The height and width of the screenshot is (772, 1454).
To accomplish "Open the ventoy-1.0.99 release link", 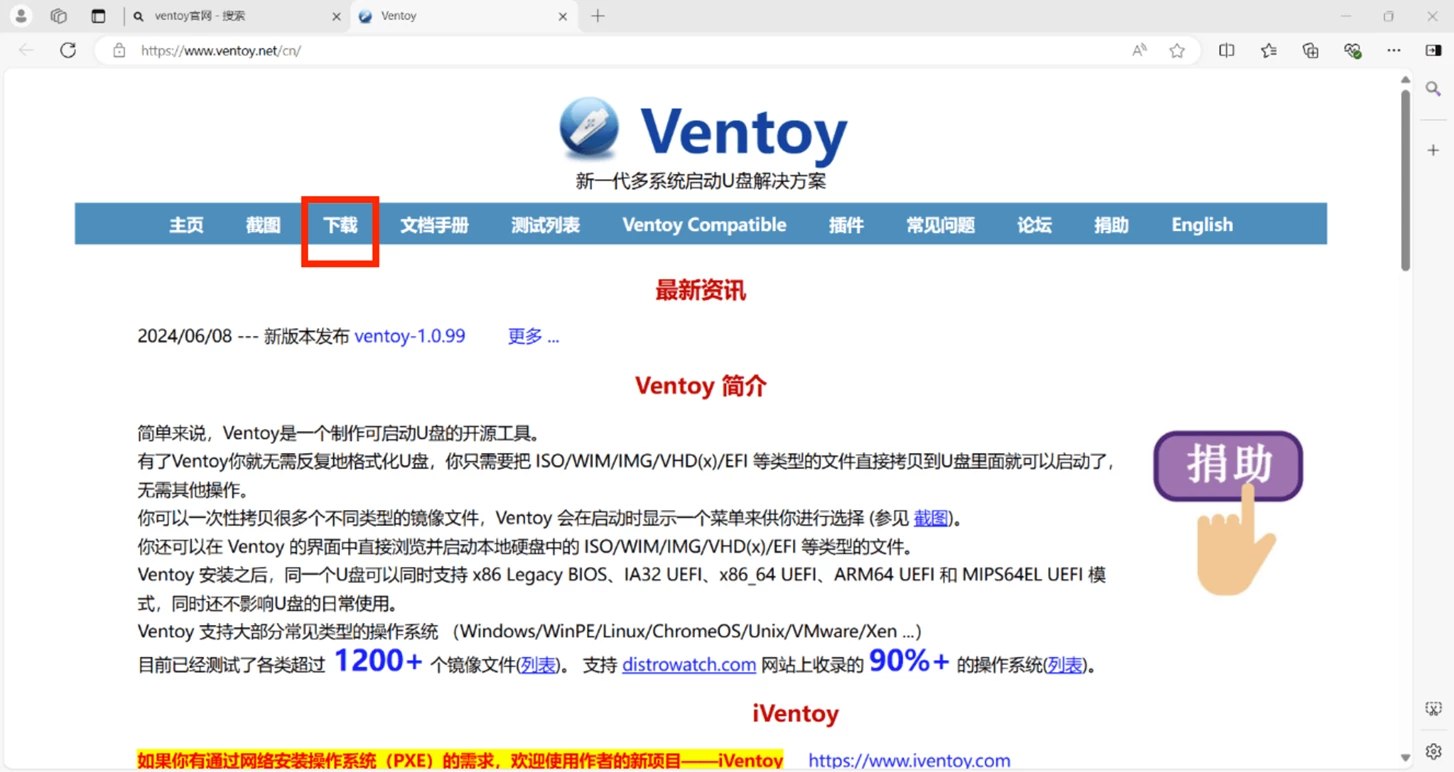I will (410, 336).
